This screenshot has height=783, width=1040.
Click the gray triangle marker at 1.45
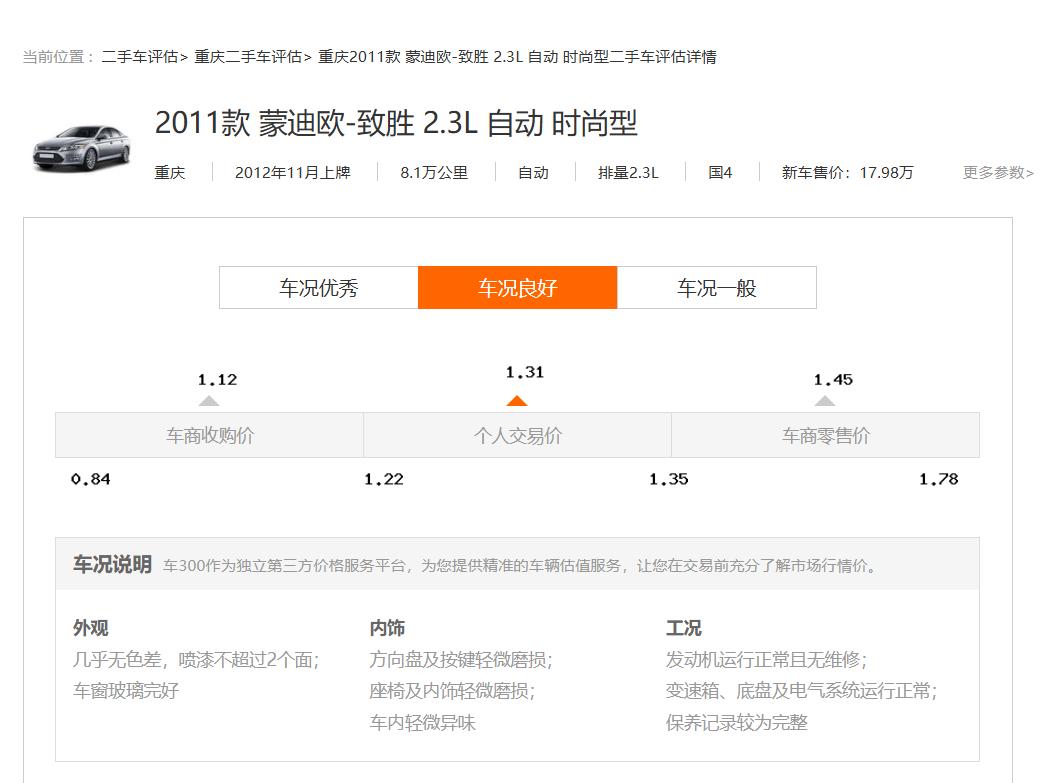[824, 401]
